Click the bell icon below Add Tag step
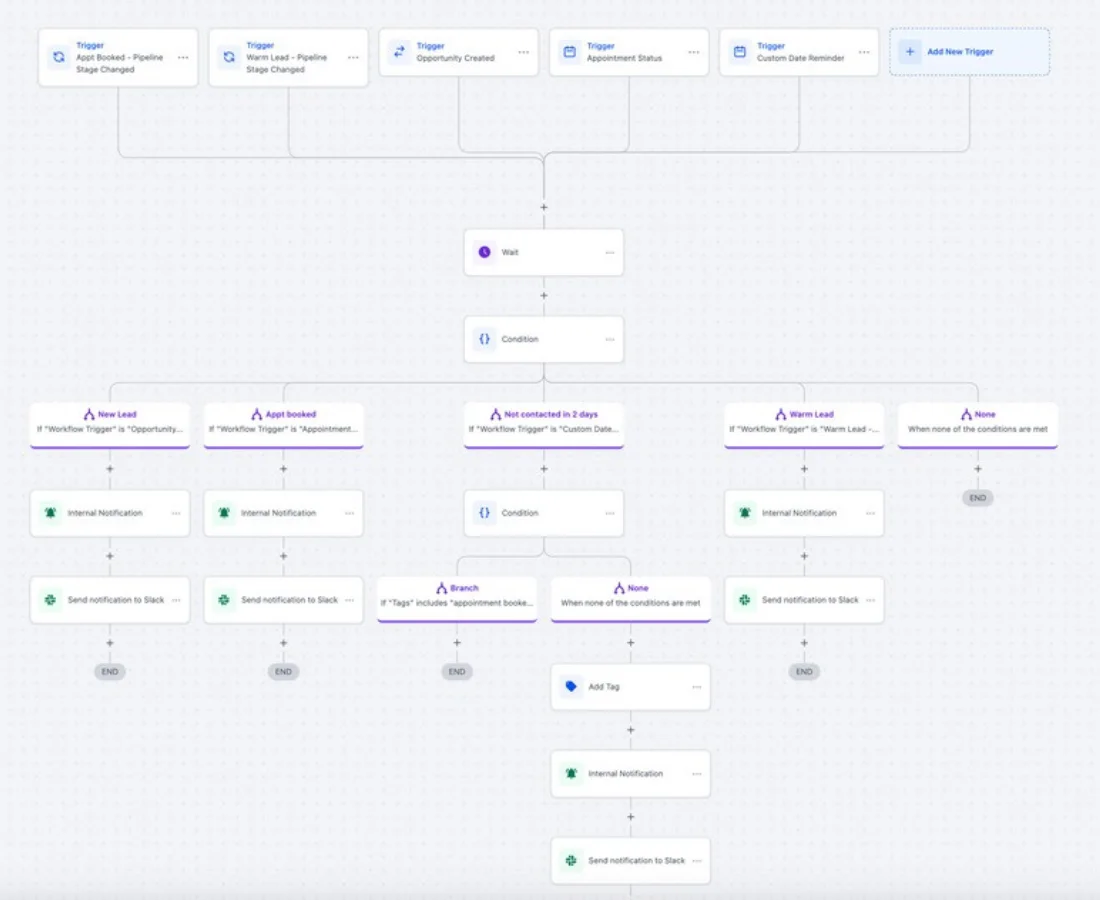Image resolution: width=1100 pixels, height=900 pixels. (x=571, y=774)
